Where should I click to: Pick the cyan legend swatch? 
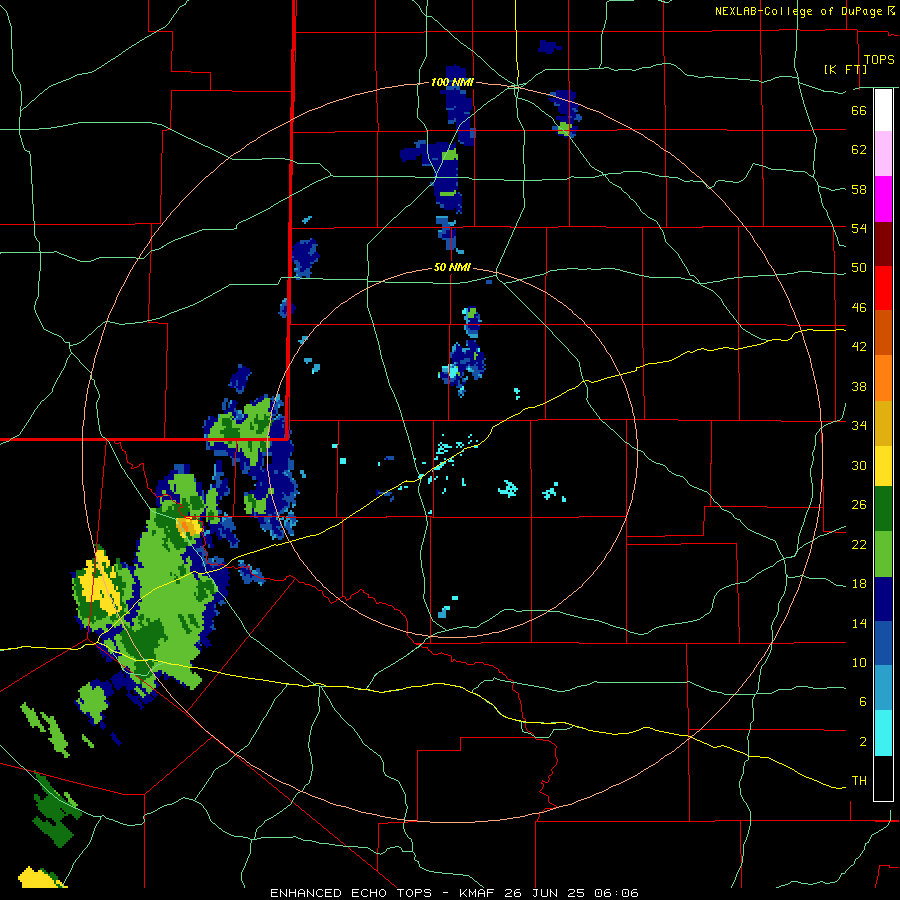tap(883, 734)
